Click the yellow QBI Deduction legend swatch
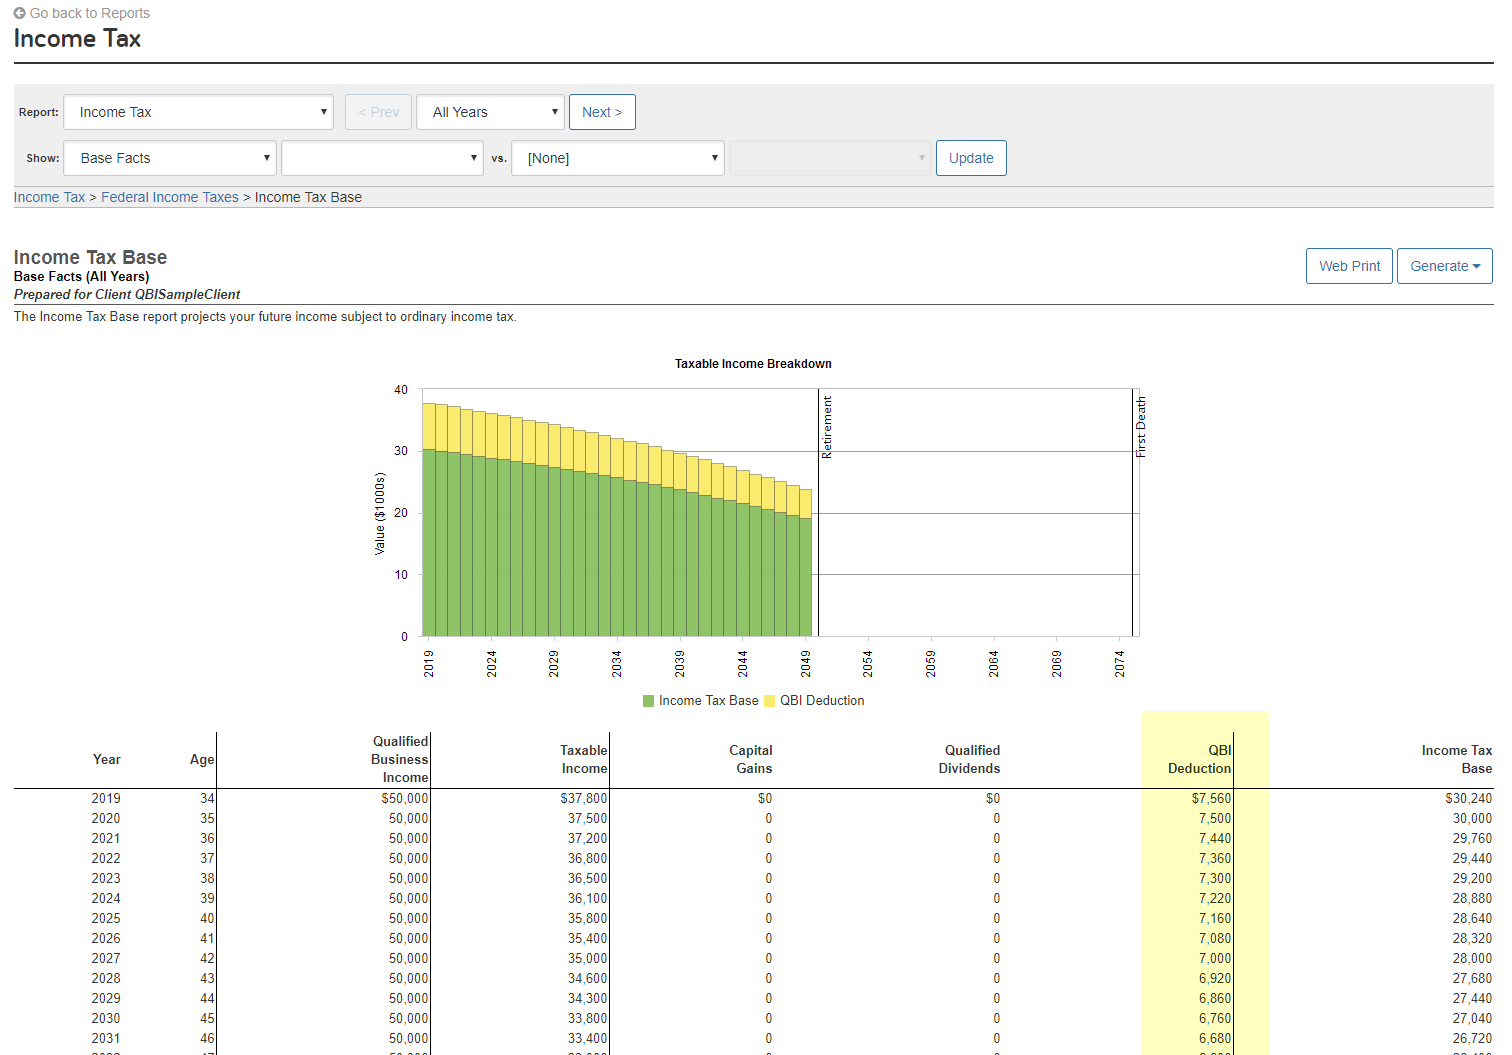 coord(770,701)
